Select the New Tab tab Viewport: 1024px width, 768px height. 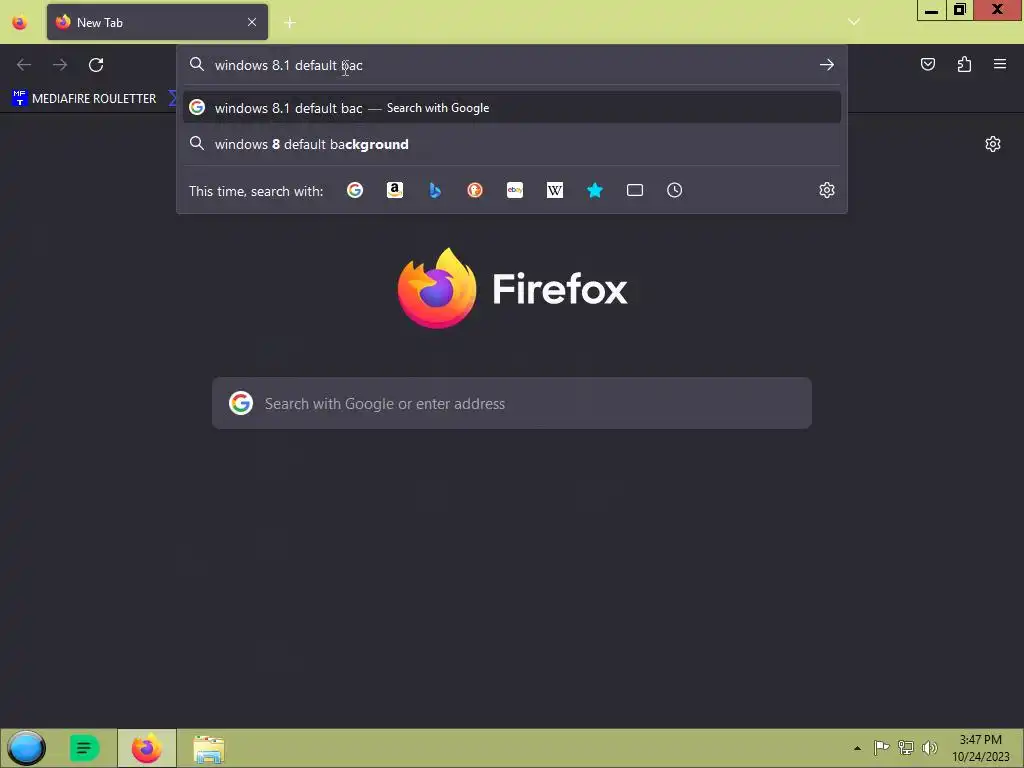click(x=157, y=22)
